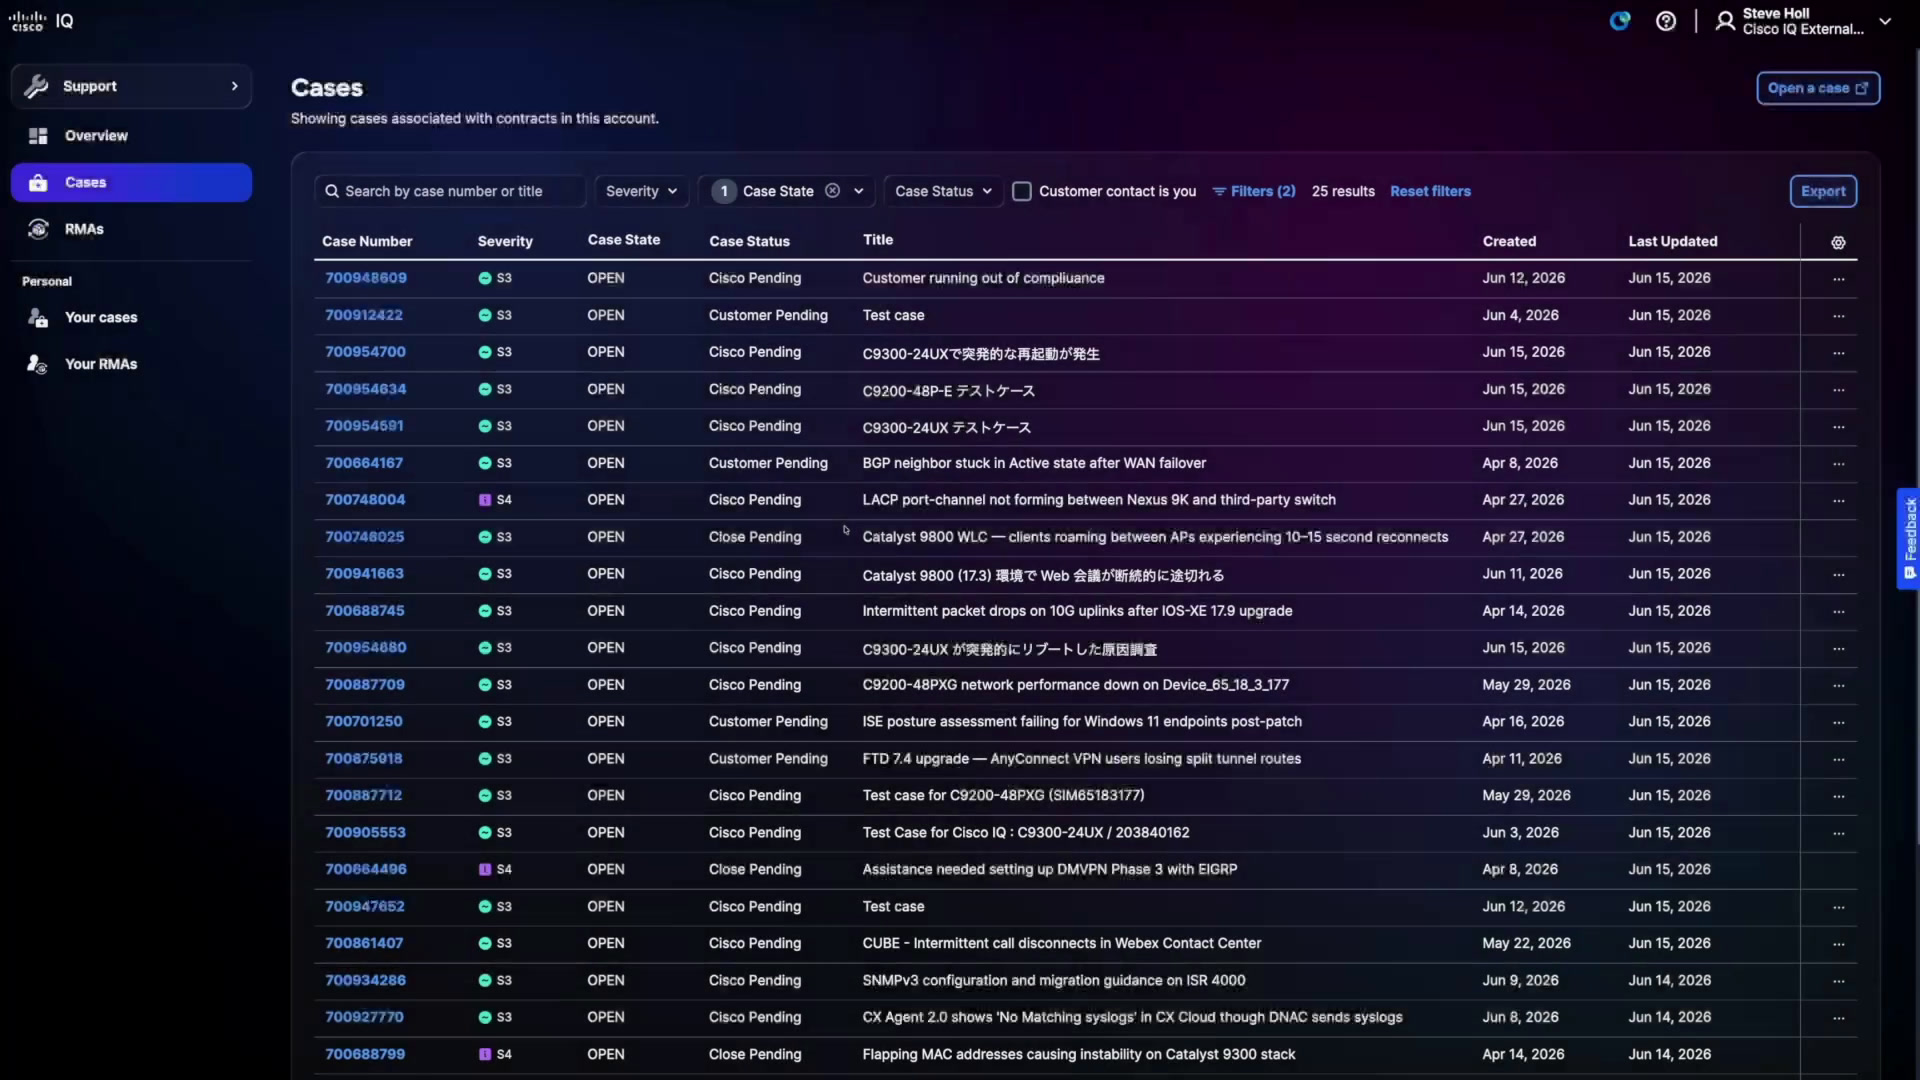Viewport: 1920px width, 1080px height.
Task: Sort by Last Updated column header
Action: click(1672, 241)
